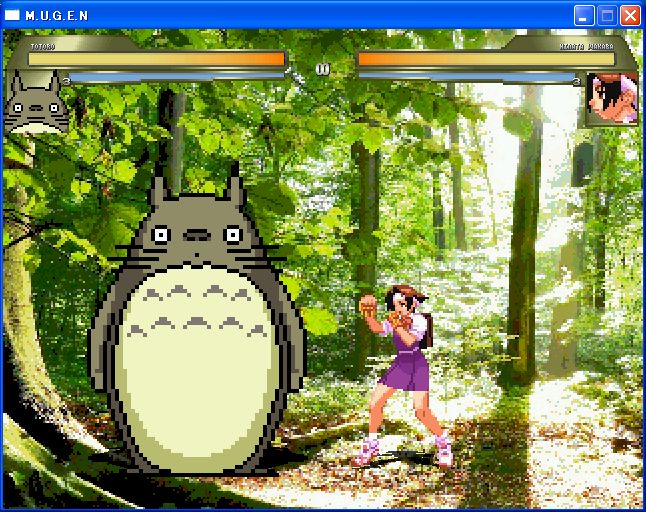
Task: Click Hinata Wakaba's portrait thumbnail
Action: coord(612,98)
